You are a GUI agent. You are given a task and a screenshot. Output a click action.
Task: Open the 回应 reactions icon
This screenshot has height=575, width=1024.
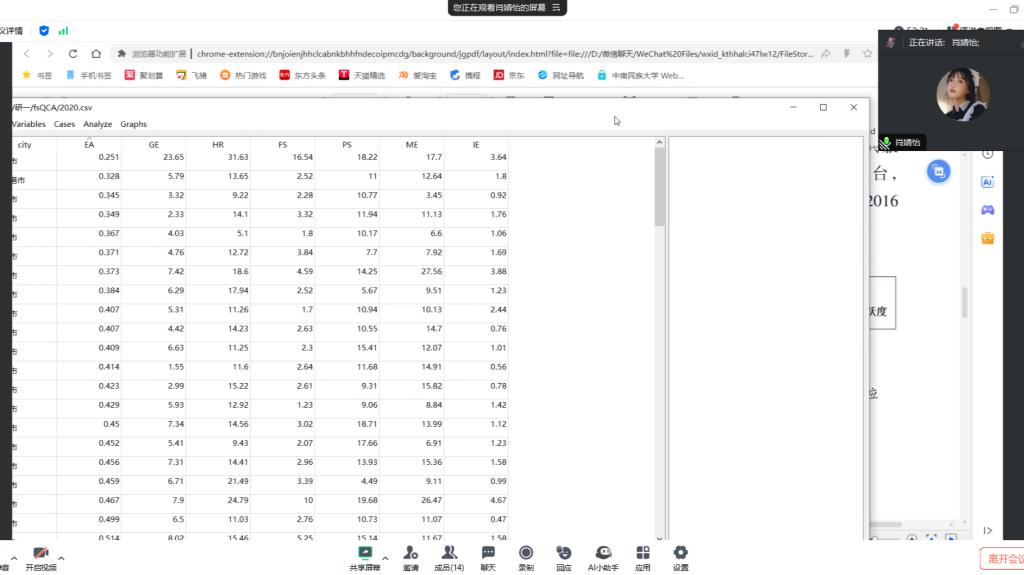pos(564,559)
